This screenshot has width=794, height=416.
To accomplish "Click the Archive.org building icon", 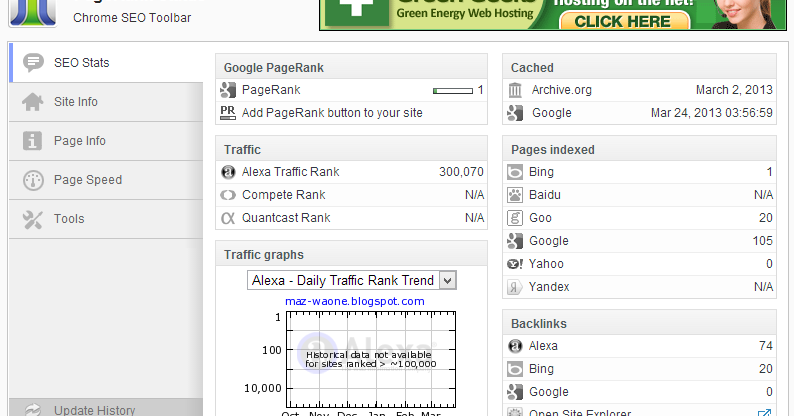I will click(x=515, y=90).
